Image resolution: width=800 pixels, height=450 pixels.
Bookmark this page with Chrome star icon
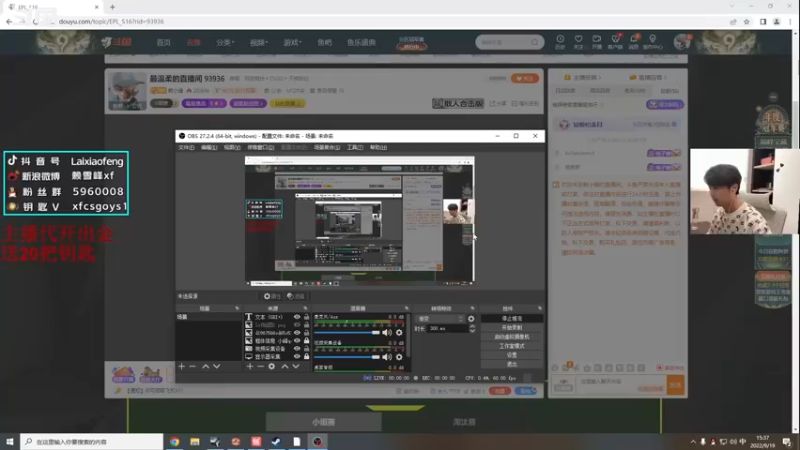tap(746, 21)
